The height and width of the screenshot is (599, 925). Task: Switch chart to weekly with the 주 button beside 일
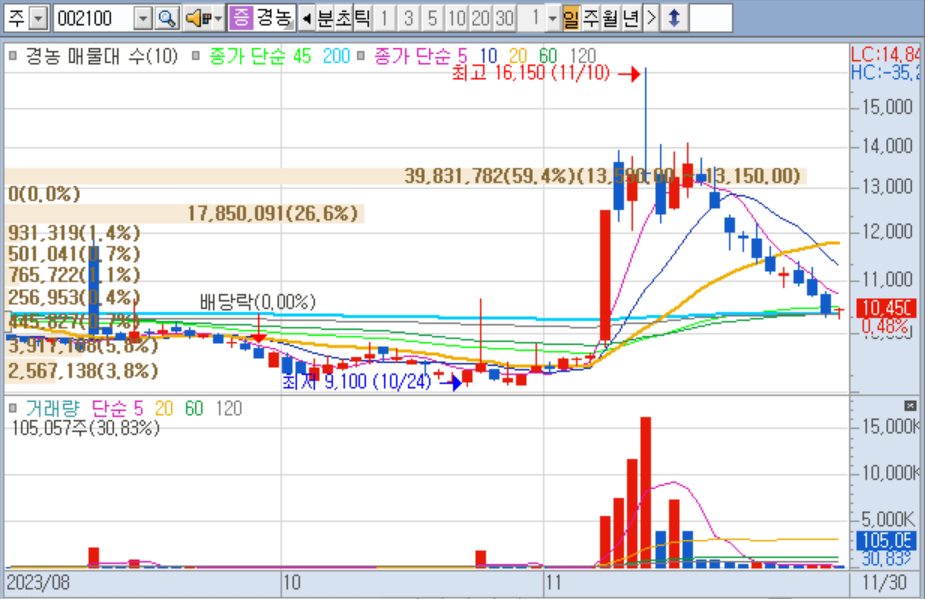tap(591, 18)
